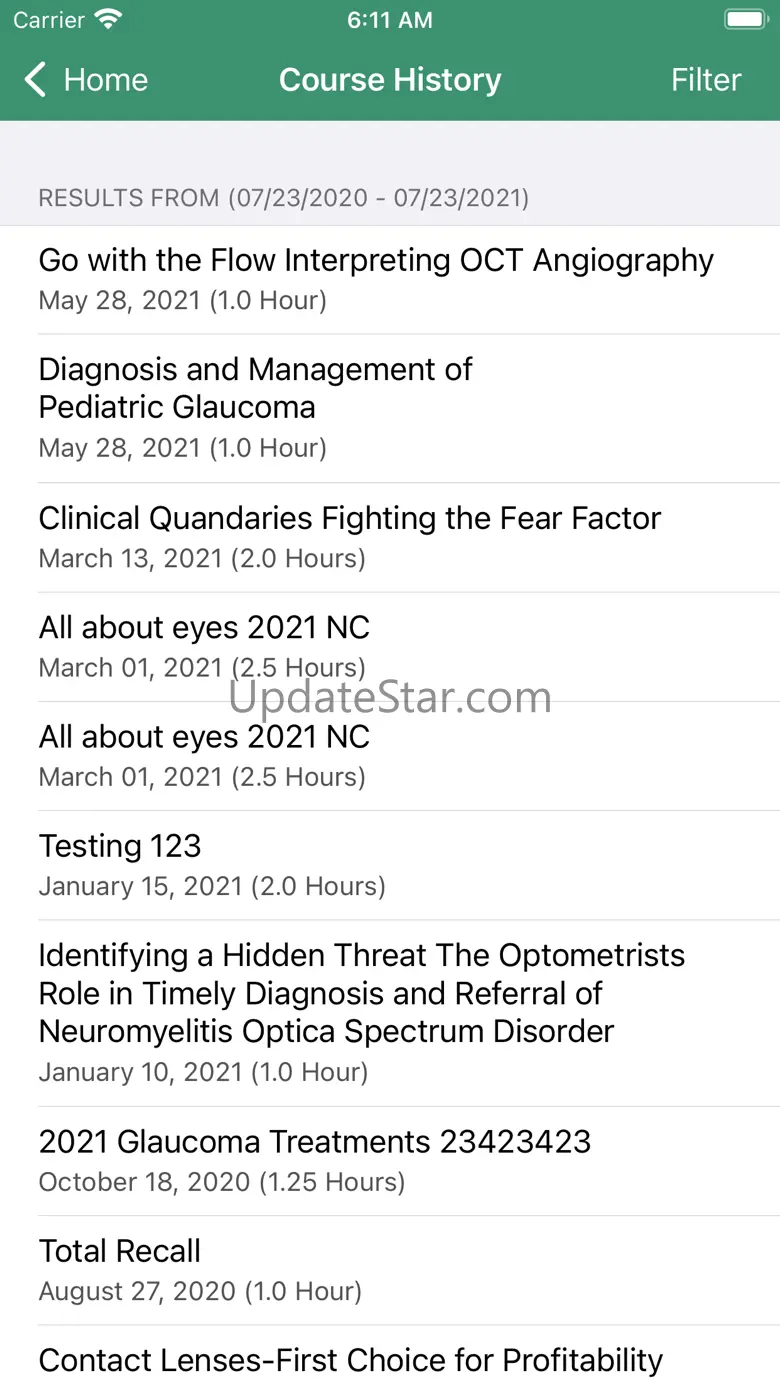
Task: Select Contact Lenses-First Choice for Profitability
Action: pos(390,1357)
